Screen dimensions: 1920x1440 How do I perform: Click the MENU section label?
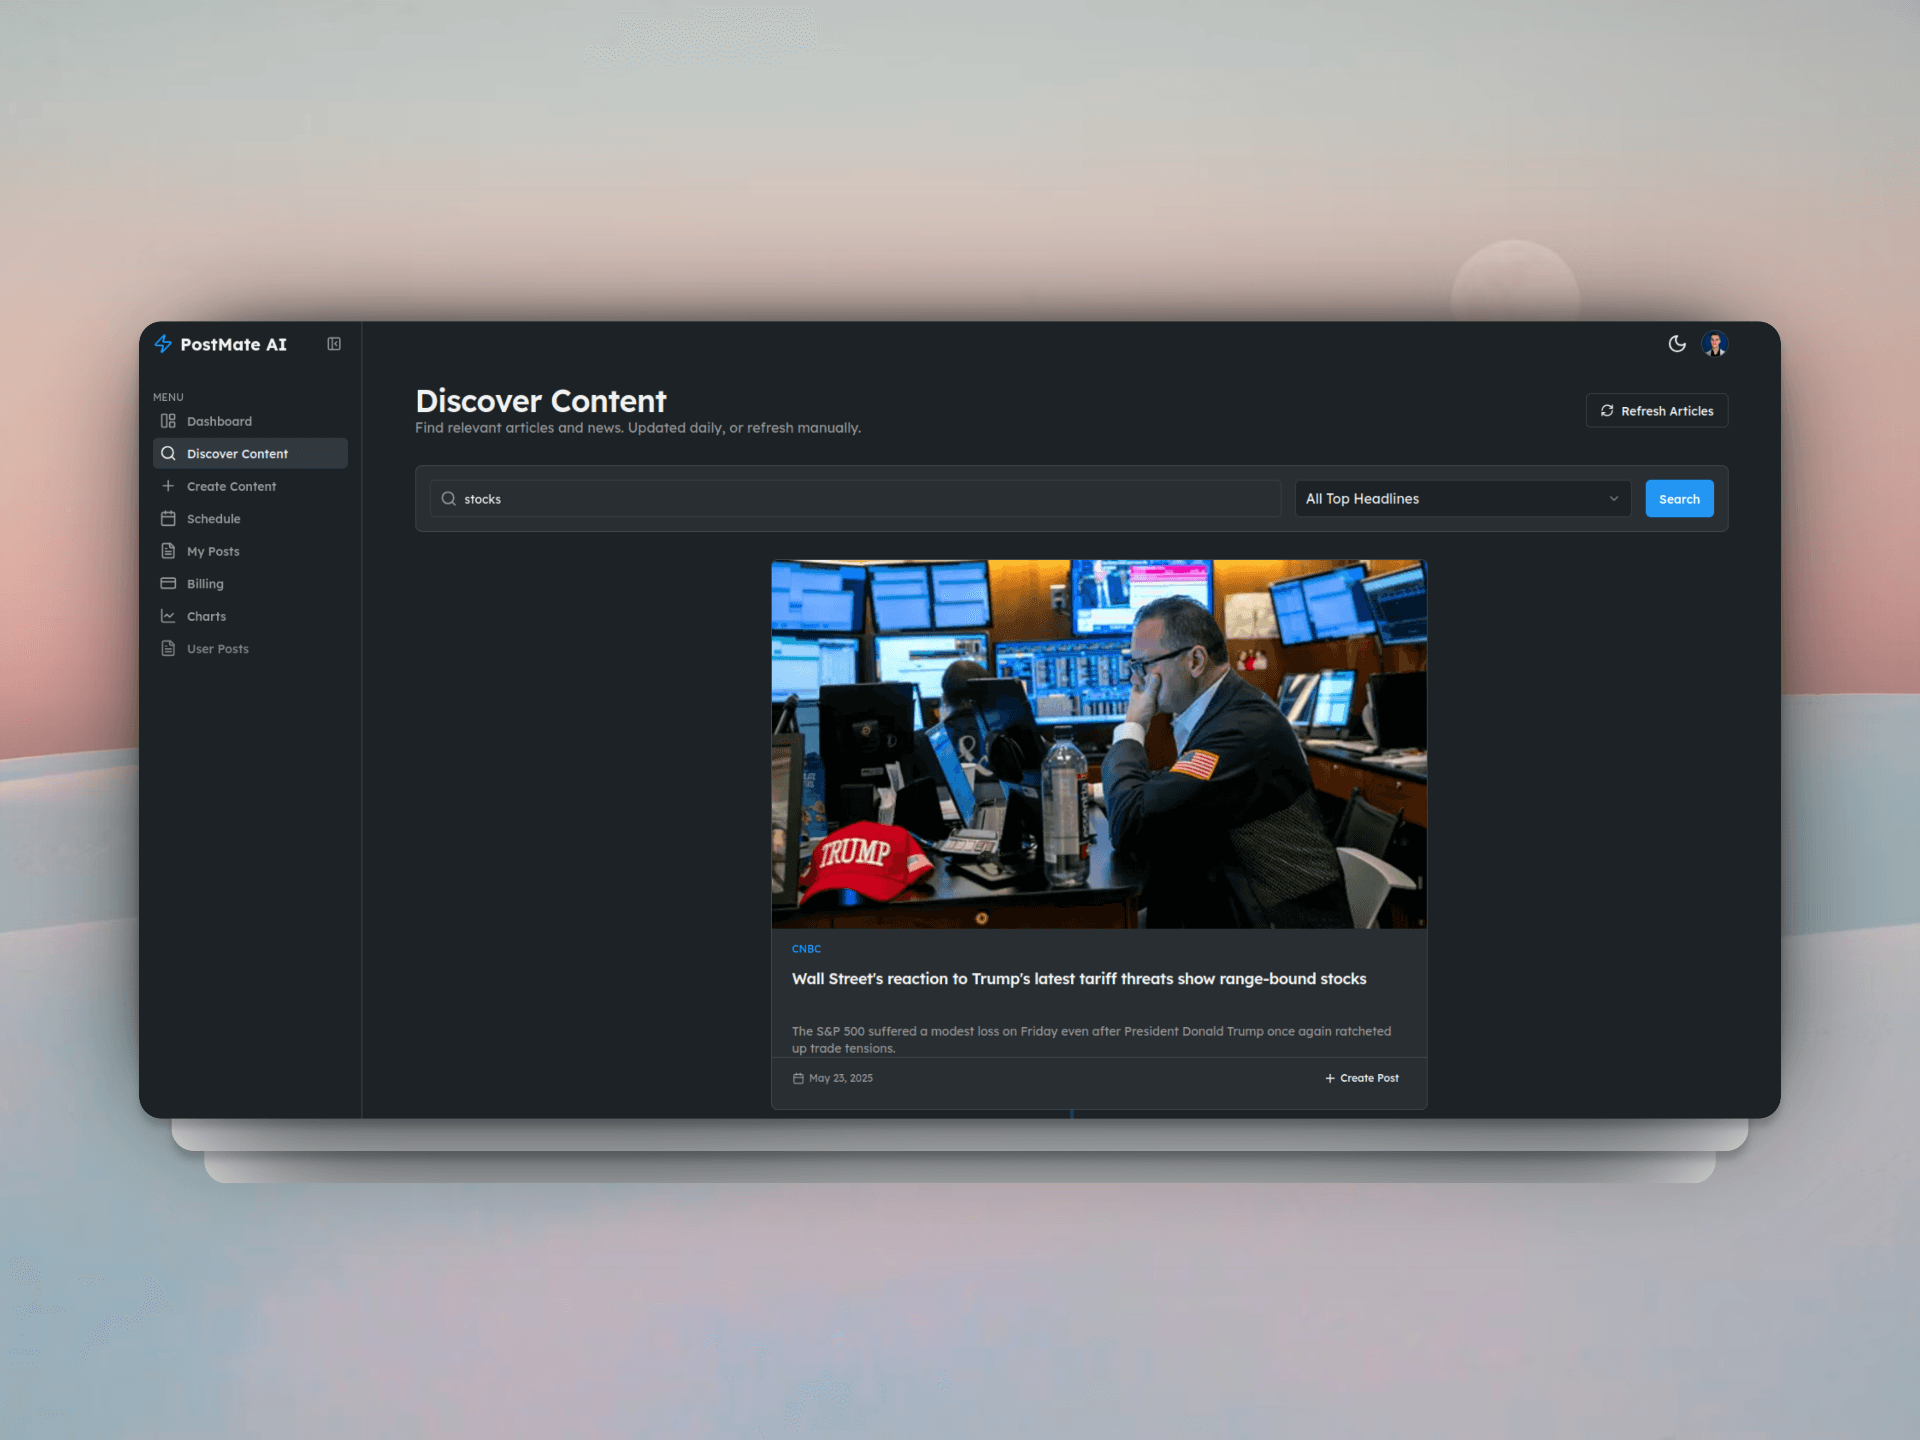168,397
